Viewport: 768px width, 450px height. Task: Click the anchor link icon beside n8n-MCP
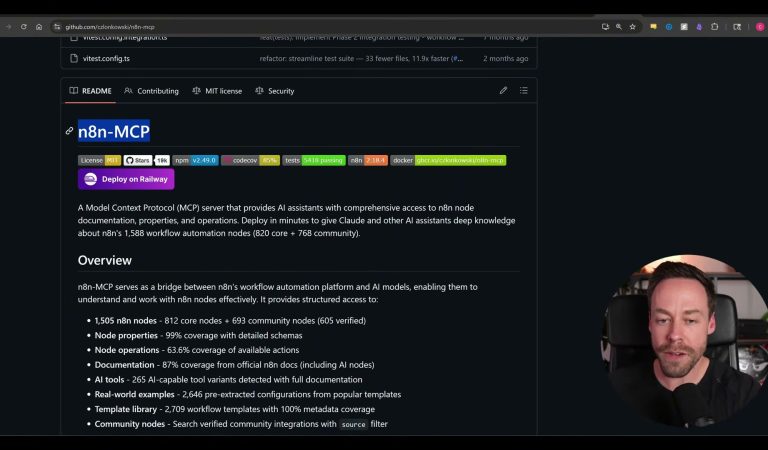click(x=70, y=131)
